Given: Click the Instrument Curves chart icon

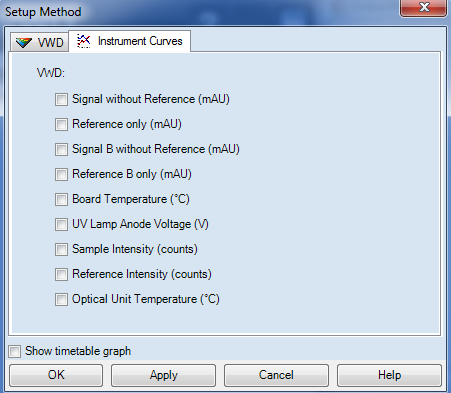Looking at the screenshot, I should click(x=83, y=41).
